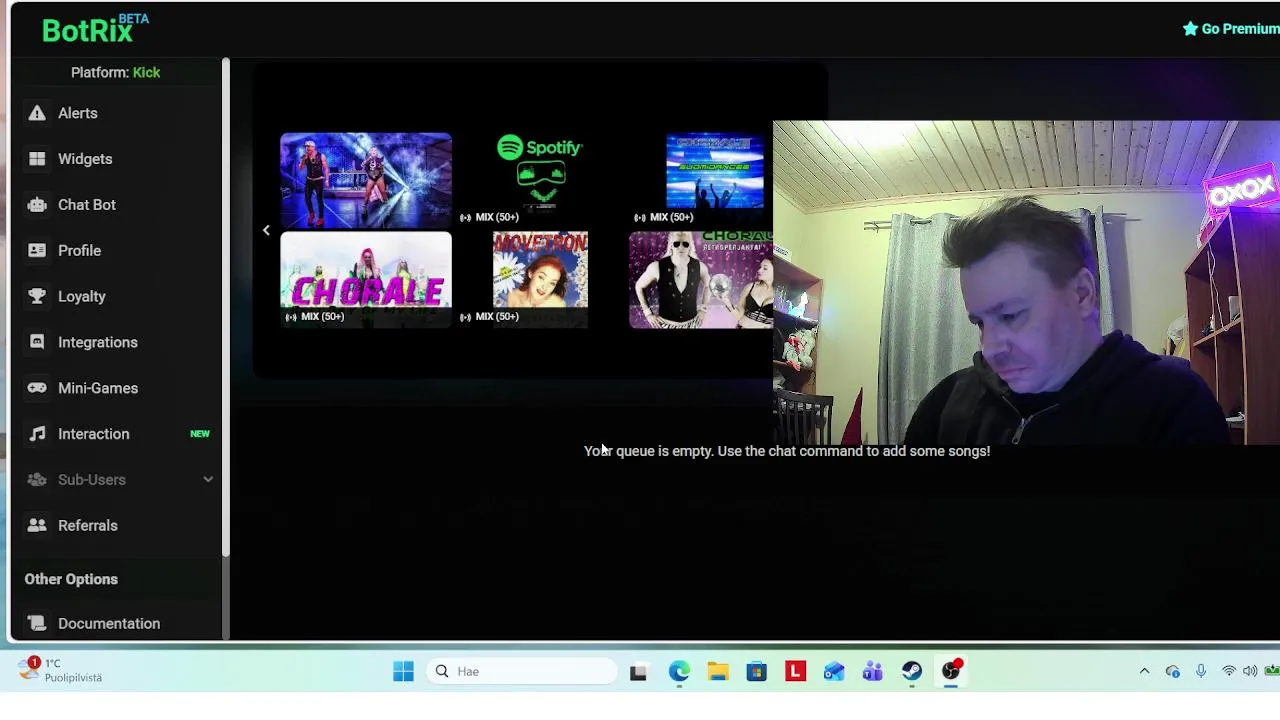Click the Other Options heading
Image resolution: width=1280 pixels, height=720 pixels.
(71, 579)
